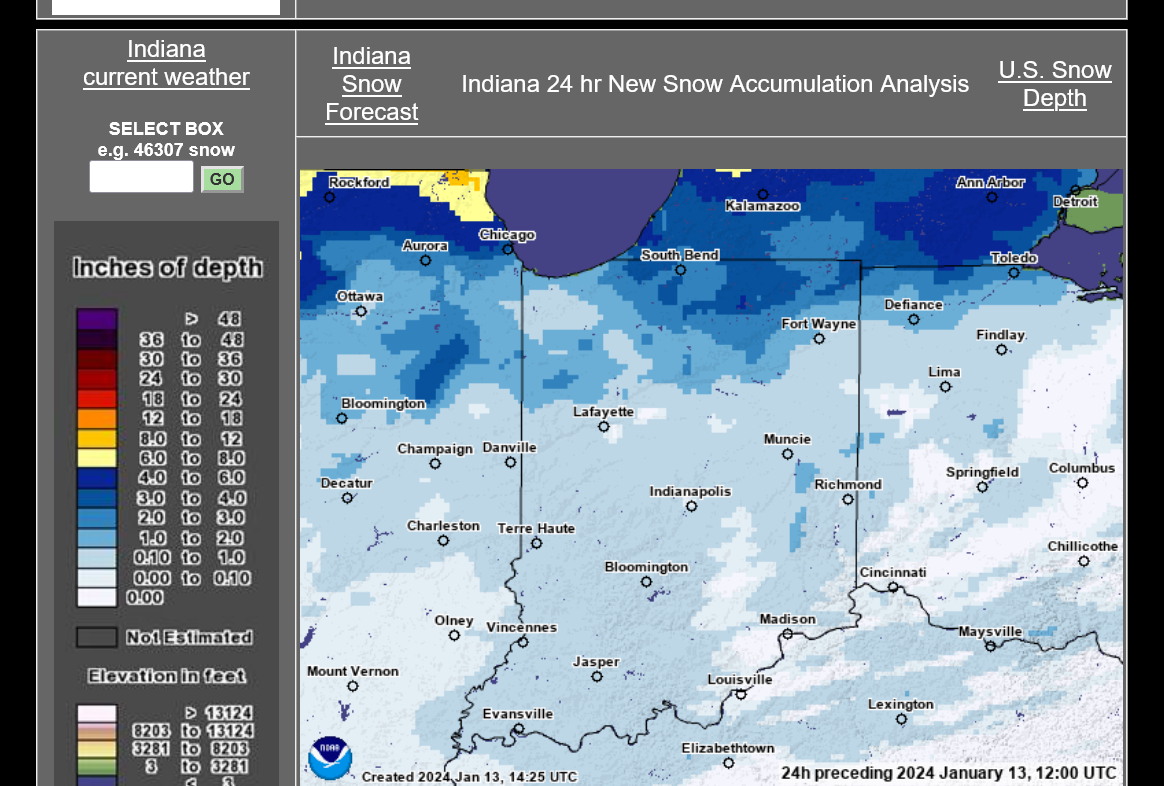
Task: Click the Chicago city marker on map
Action: [508, 250]
